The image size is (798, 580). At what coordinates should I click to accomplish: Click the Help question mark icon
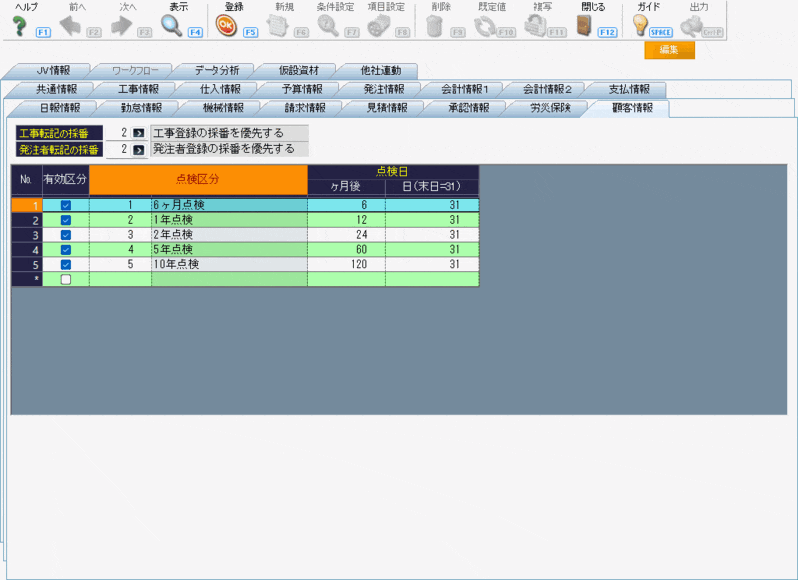point(18,26)
